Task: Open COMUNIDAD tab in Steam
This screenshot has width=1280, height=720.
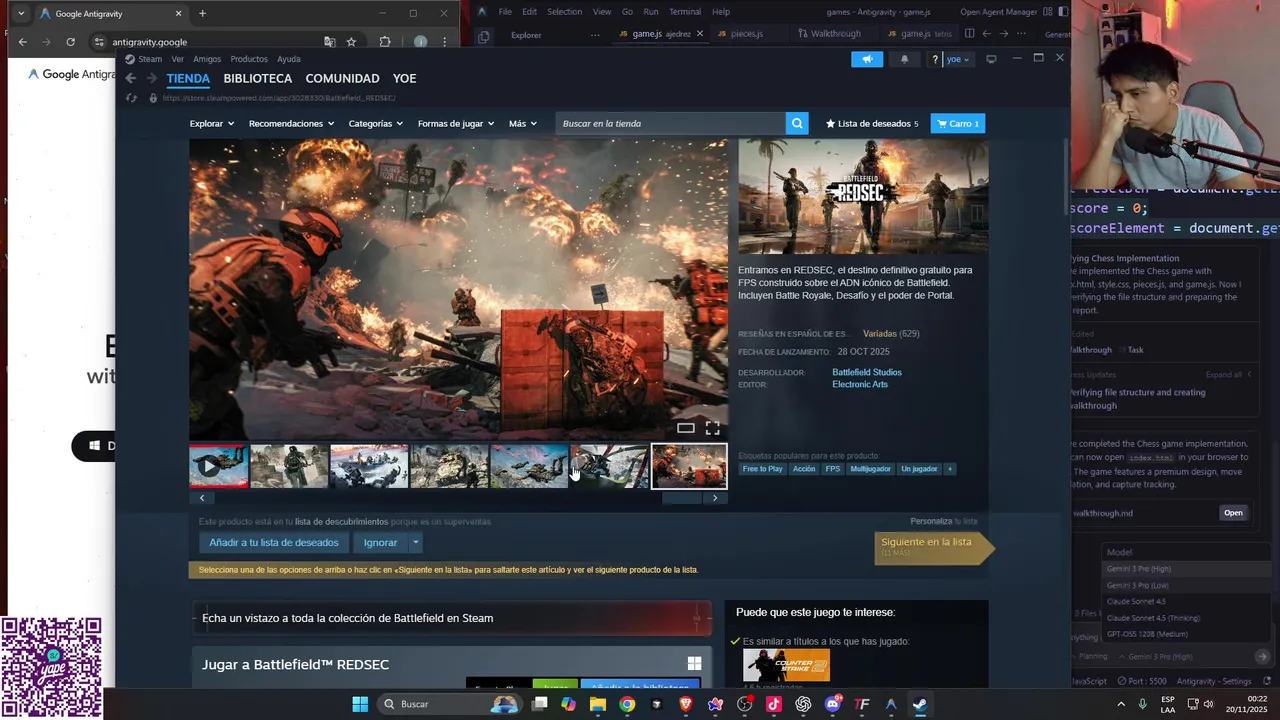Action: coord(342,78)
